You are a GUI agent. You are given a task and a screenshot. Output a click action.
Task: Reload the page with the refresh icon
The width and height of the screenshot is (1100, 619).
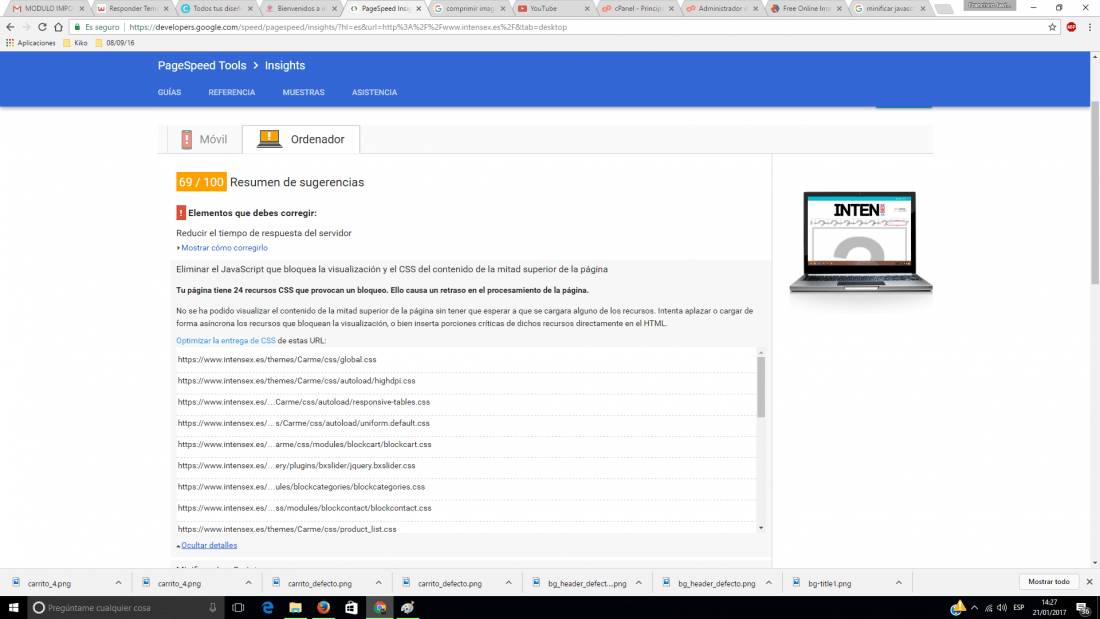tap(42, 27)
